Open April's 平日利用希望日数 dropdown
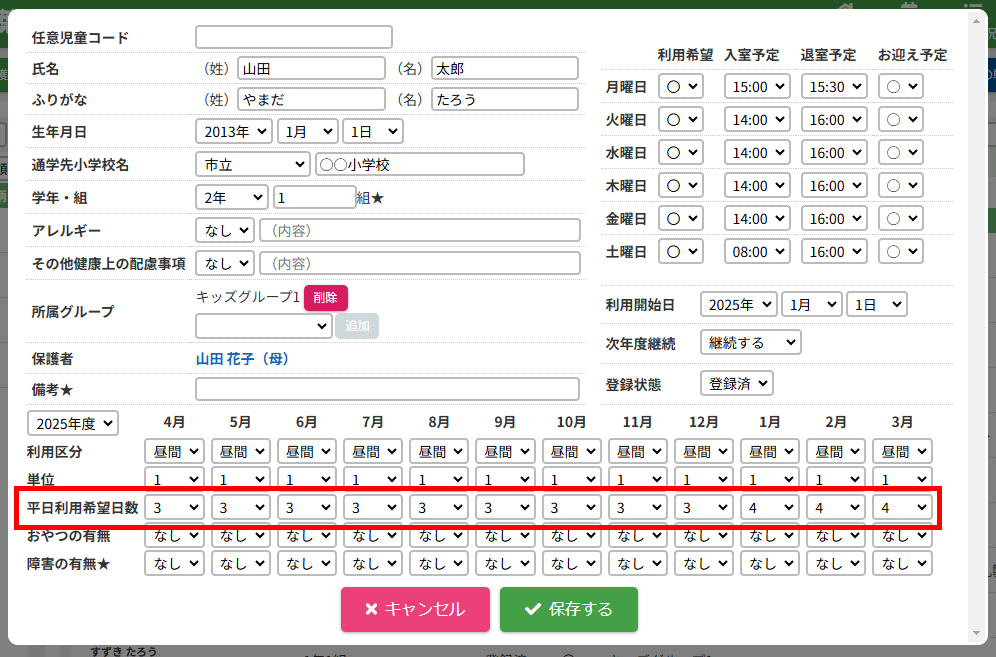This screenshot has height=657, width=996. [x=175, y=508]
